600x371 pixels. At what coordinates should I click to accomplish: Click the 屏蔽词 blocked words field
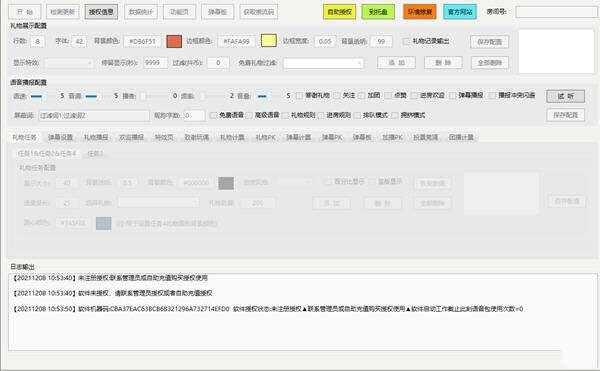(94, 116)
